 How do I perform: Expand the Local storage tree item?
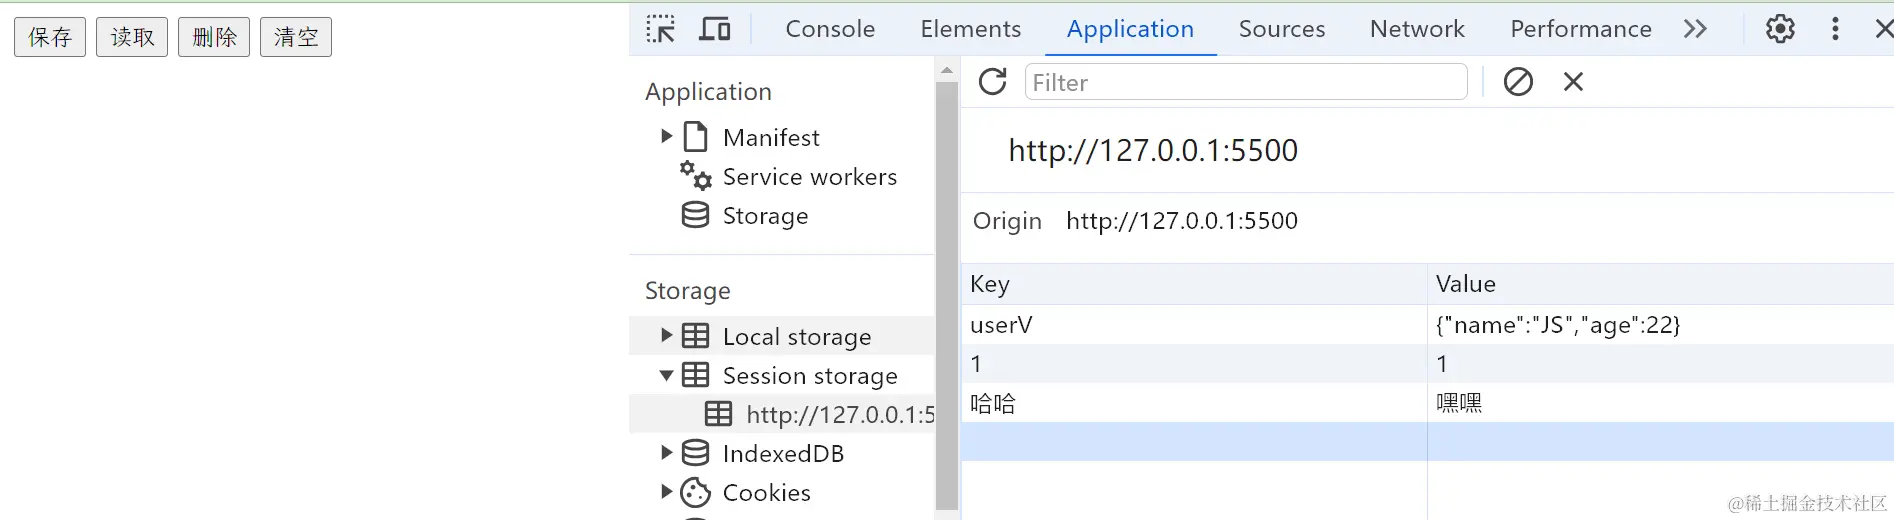pyautogui.click(x=666, y=336)
